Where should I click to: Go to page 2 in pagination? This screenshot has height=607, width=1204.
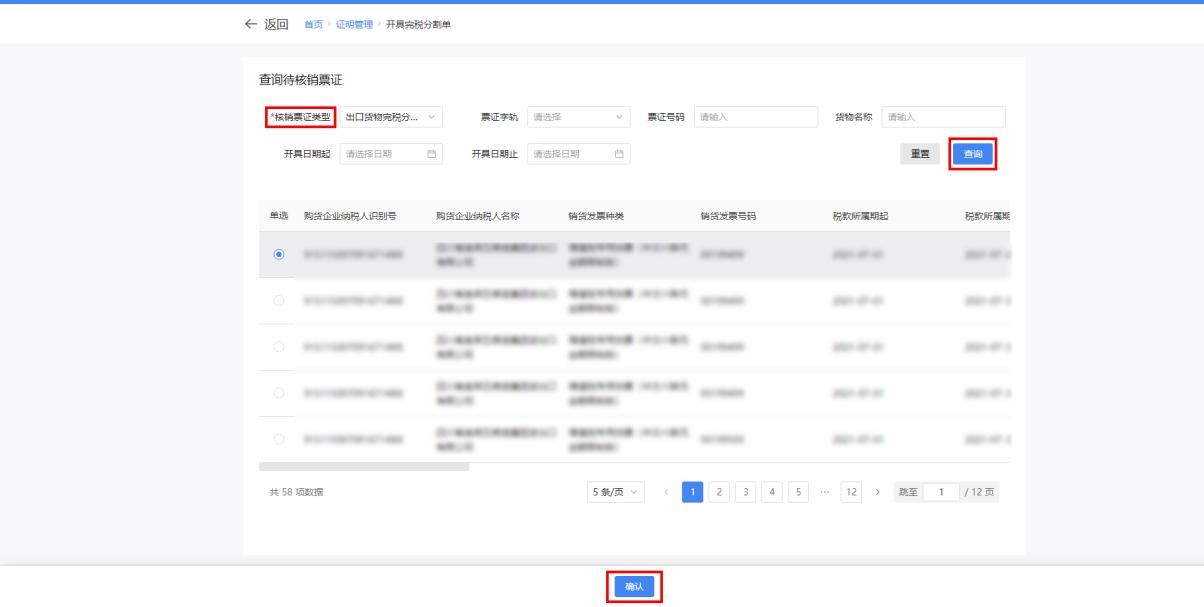[x=719, y=491]
